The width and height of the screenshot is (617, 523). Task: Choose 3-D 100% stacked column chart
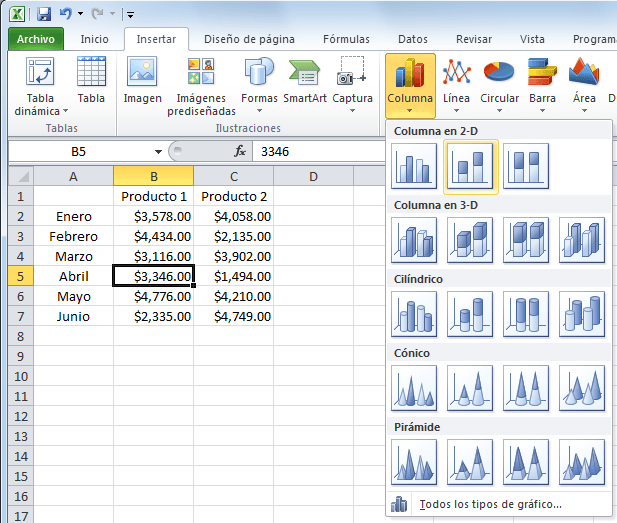pyautogui.click(x=526, y=240)
